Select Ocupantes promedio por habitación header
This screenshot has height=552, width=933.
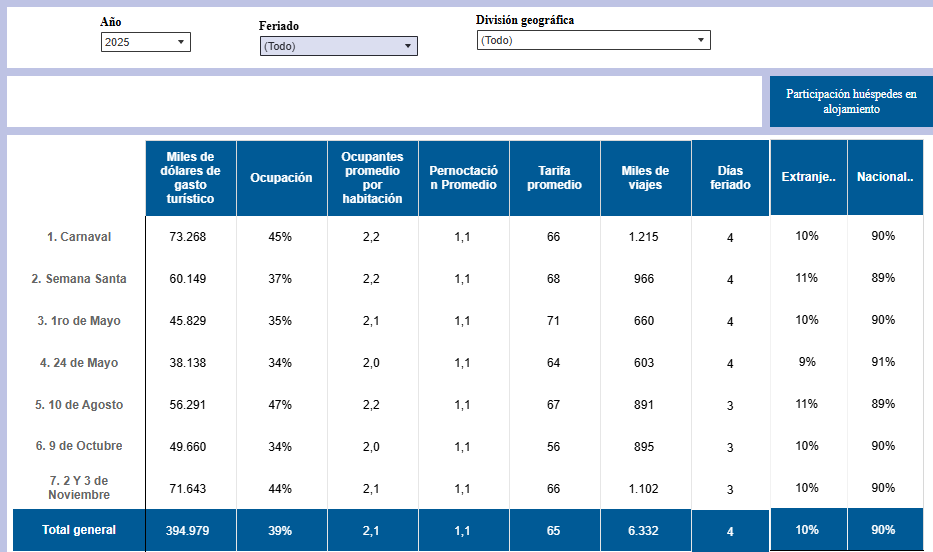372,178
